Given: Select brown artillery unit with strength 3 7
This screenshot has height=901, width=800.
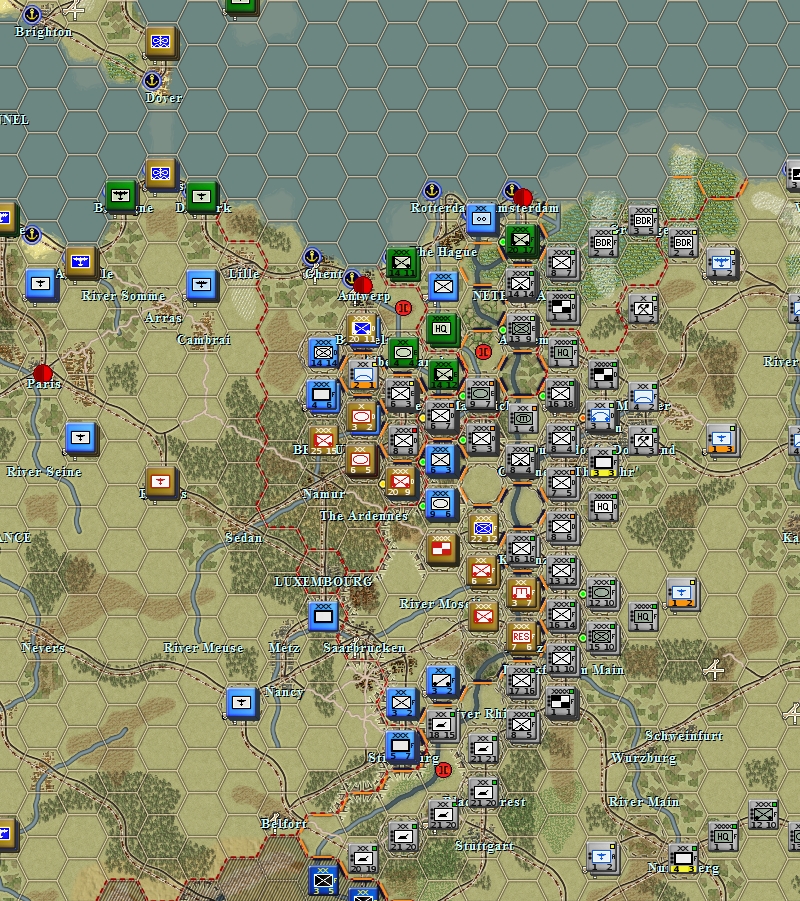Looking at the screenshot, I should [522, 592].
